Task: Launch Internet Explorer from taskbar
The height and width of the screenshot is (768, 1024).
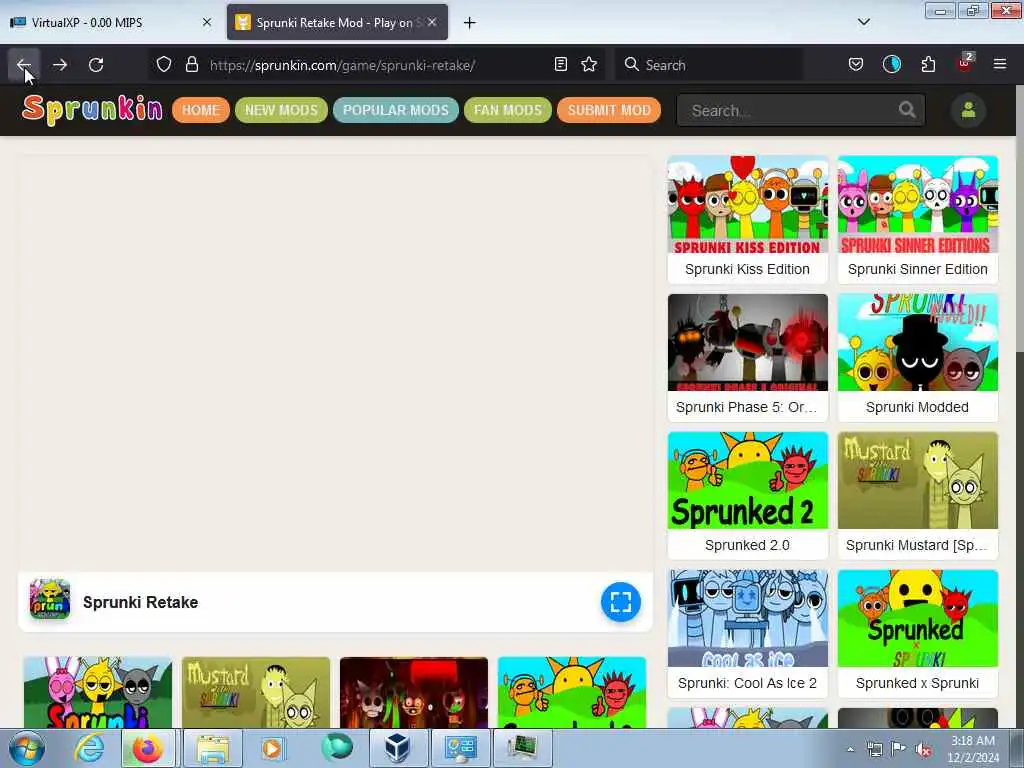Action: (x=88, y=748)
